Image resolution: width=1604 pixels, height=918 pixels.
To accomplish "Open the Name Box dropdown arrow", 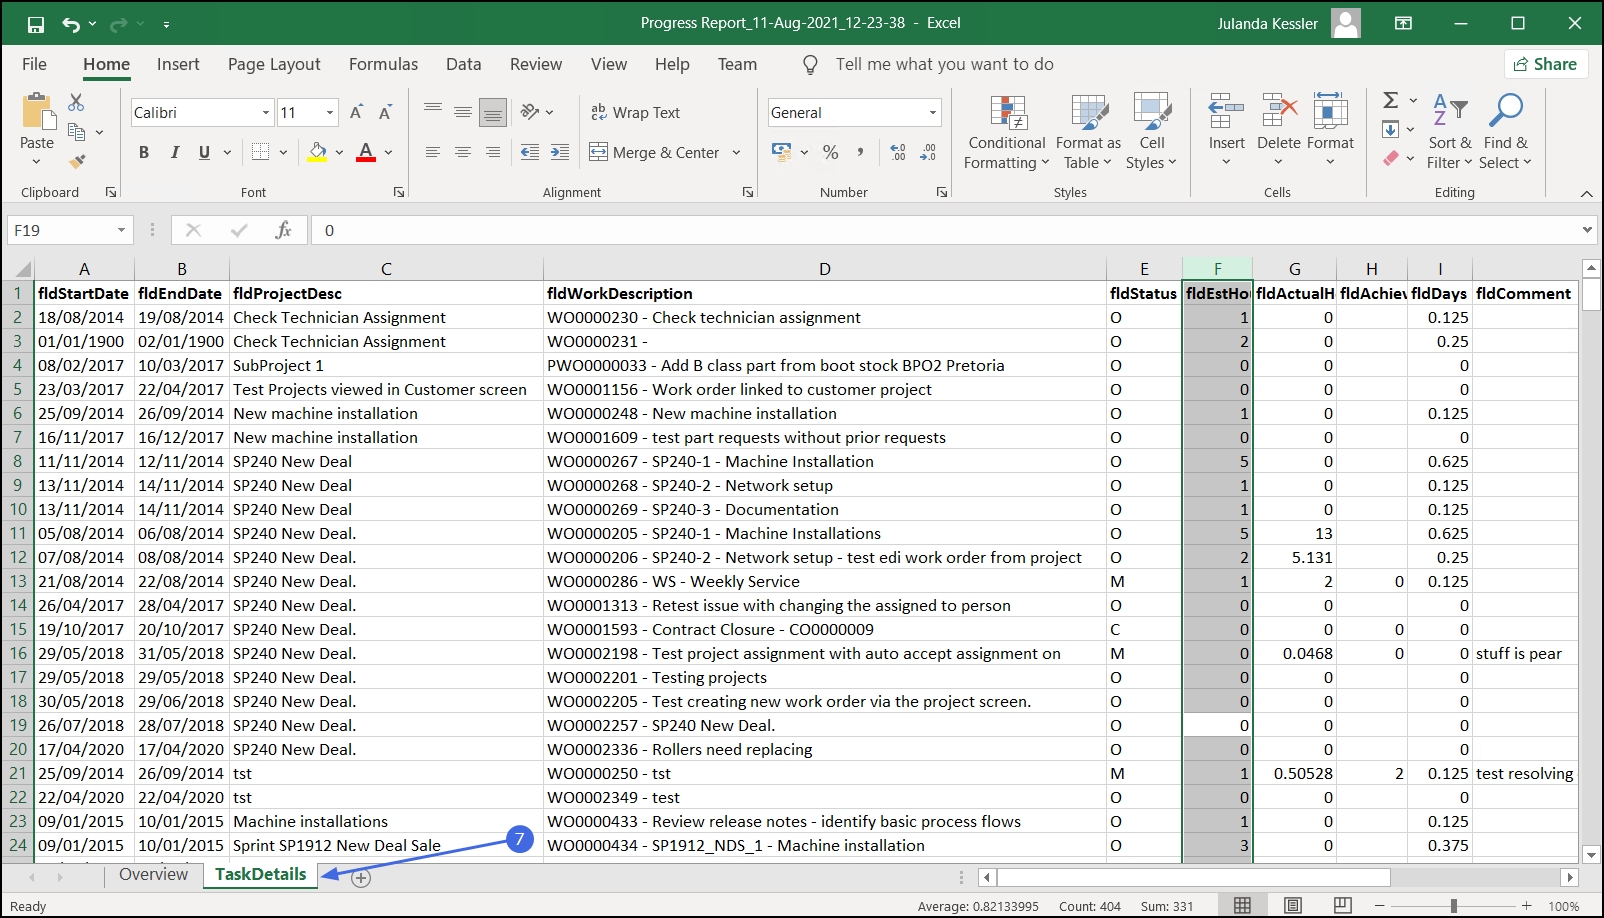I will point(121,230).
